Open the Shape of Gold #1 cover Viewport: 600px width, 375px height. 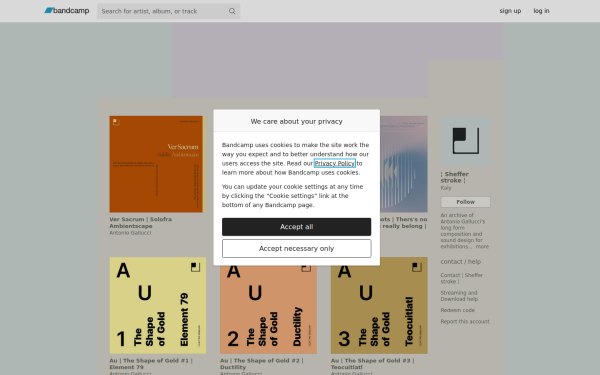coord(158,305)
